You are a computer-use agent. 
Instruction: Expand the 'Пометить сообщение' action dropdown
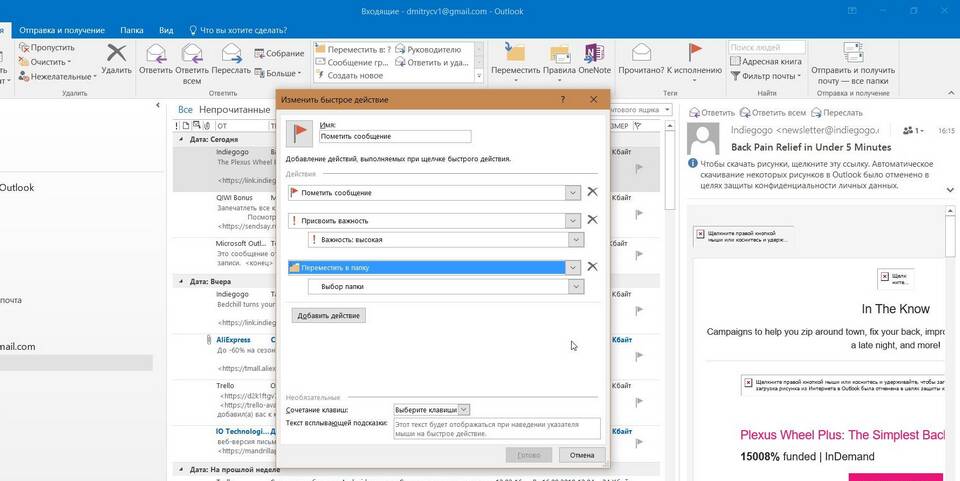pos(572,192)
